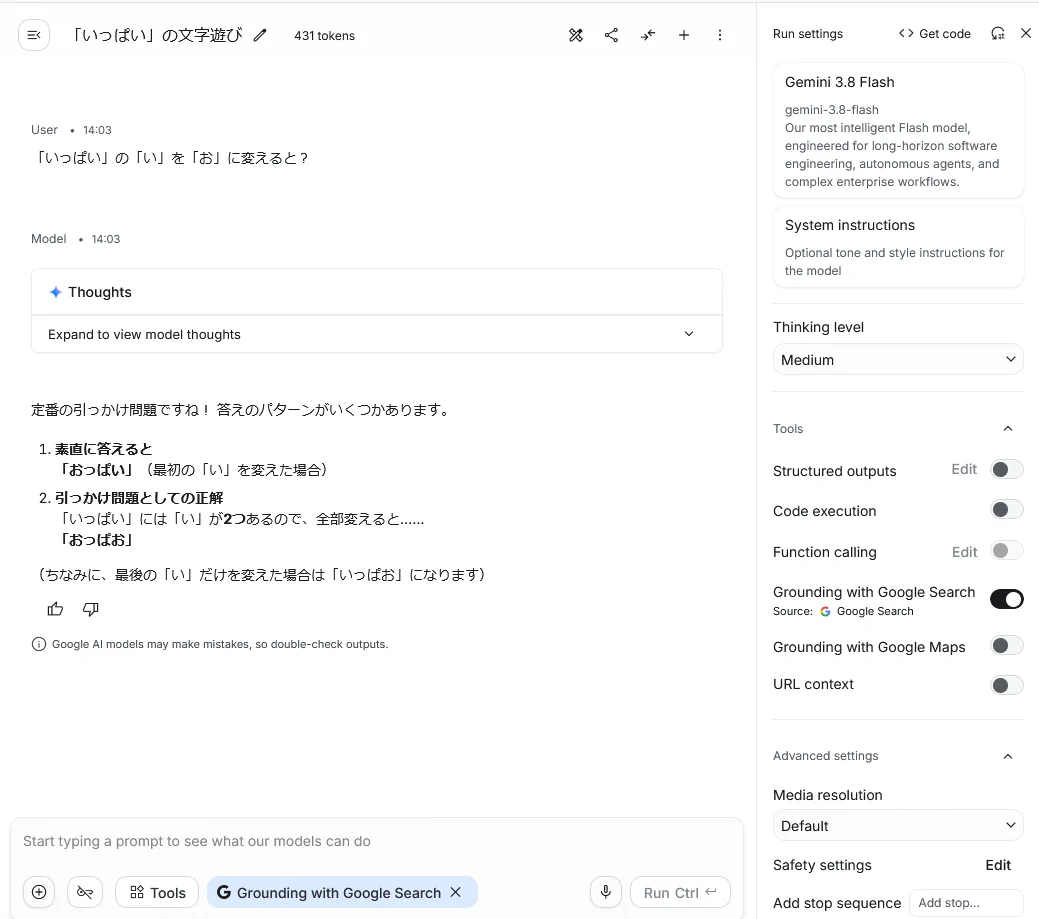The height and width of the screenshot is (919, 1039).
Task: Open Get code panel
Action: pos(935,34)
